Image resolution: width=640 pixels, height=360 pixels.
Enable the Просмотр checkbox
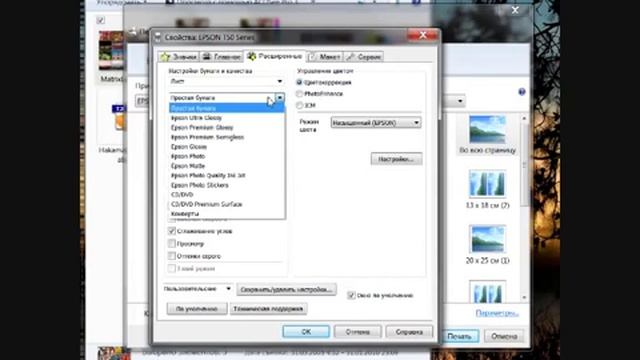172,244
